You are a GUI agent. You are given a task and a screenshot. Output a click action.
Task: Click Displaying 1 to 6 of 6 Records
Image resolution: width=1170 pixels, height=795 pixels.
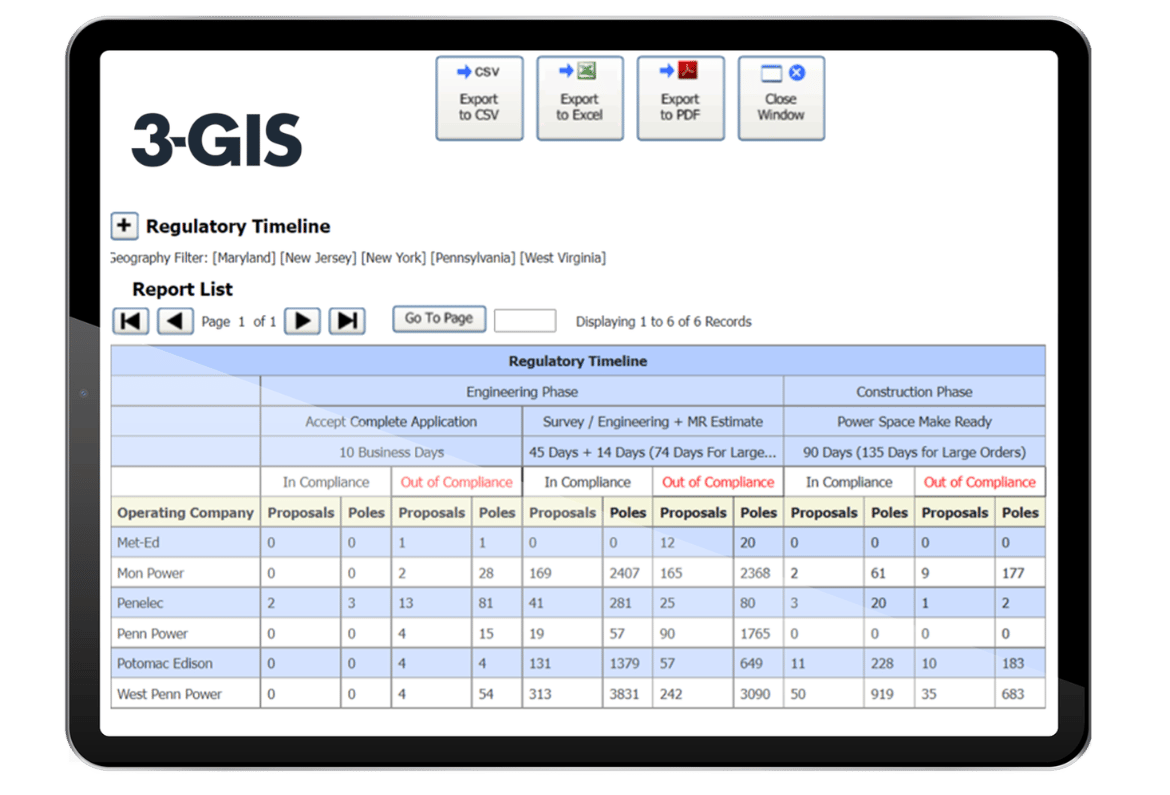[663, 322]
